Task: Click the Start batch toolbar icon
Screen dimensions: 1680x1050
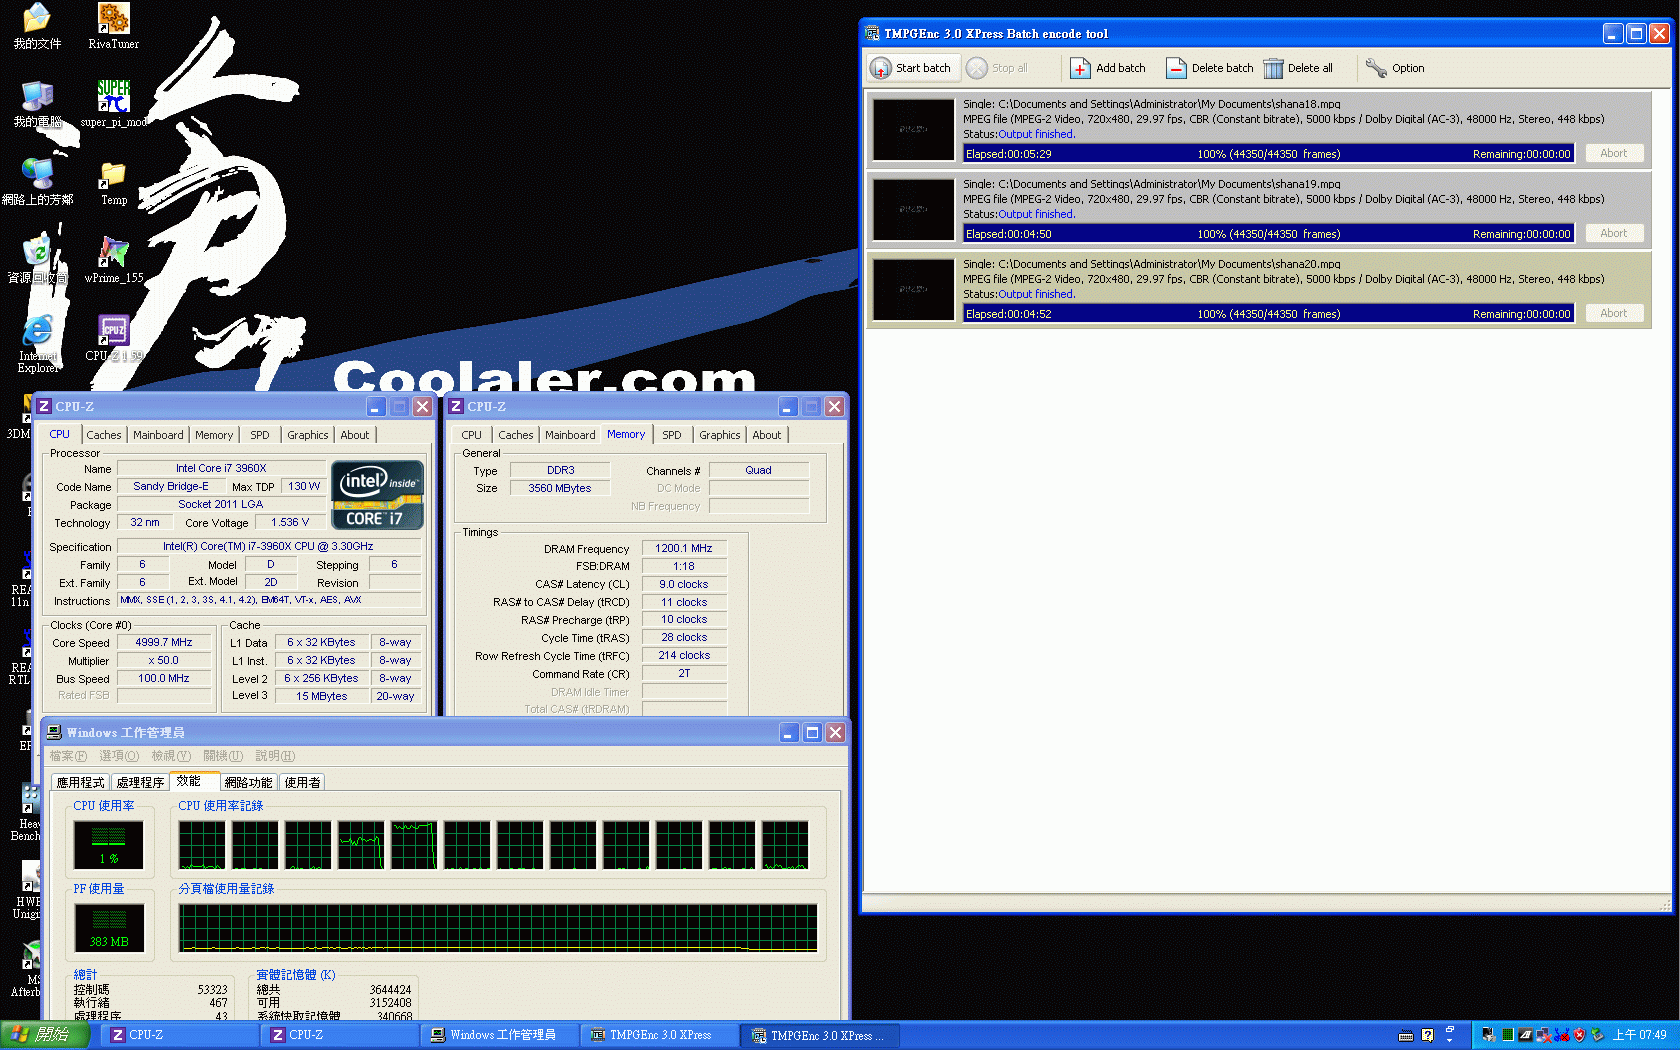Action: [x=880, y=68]
